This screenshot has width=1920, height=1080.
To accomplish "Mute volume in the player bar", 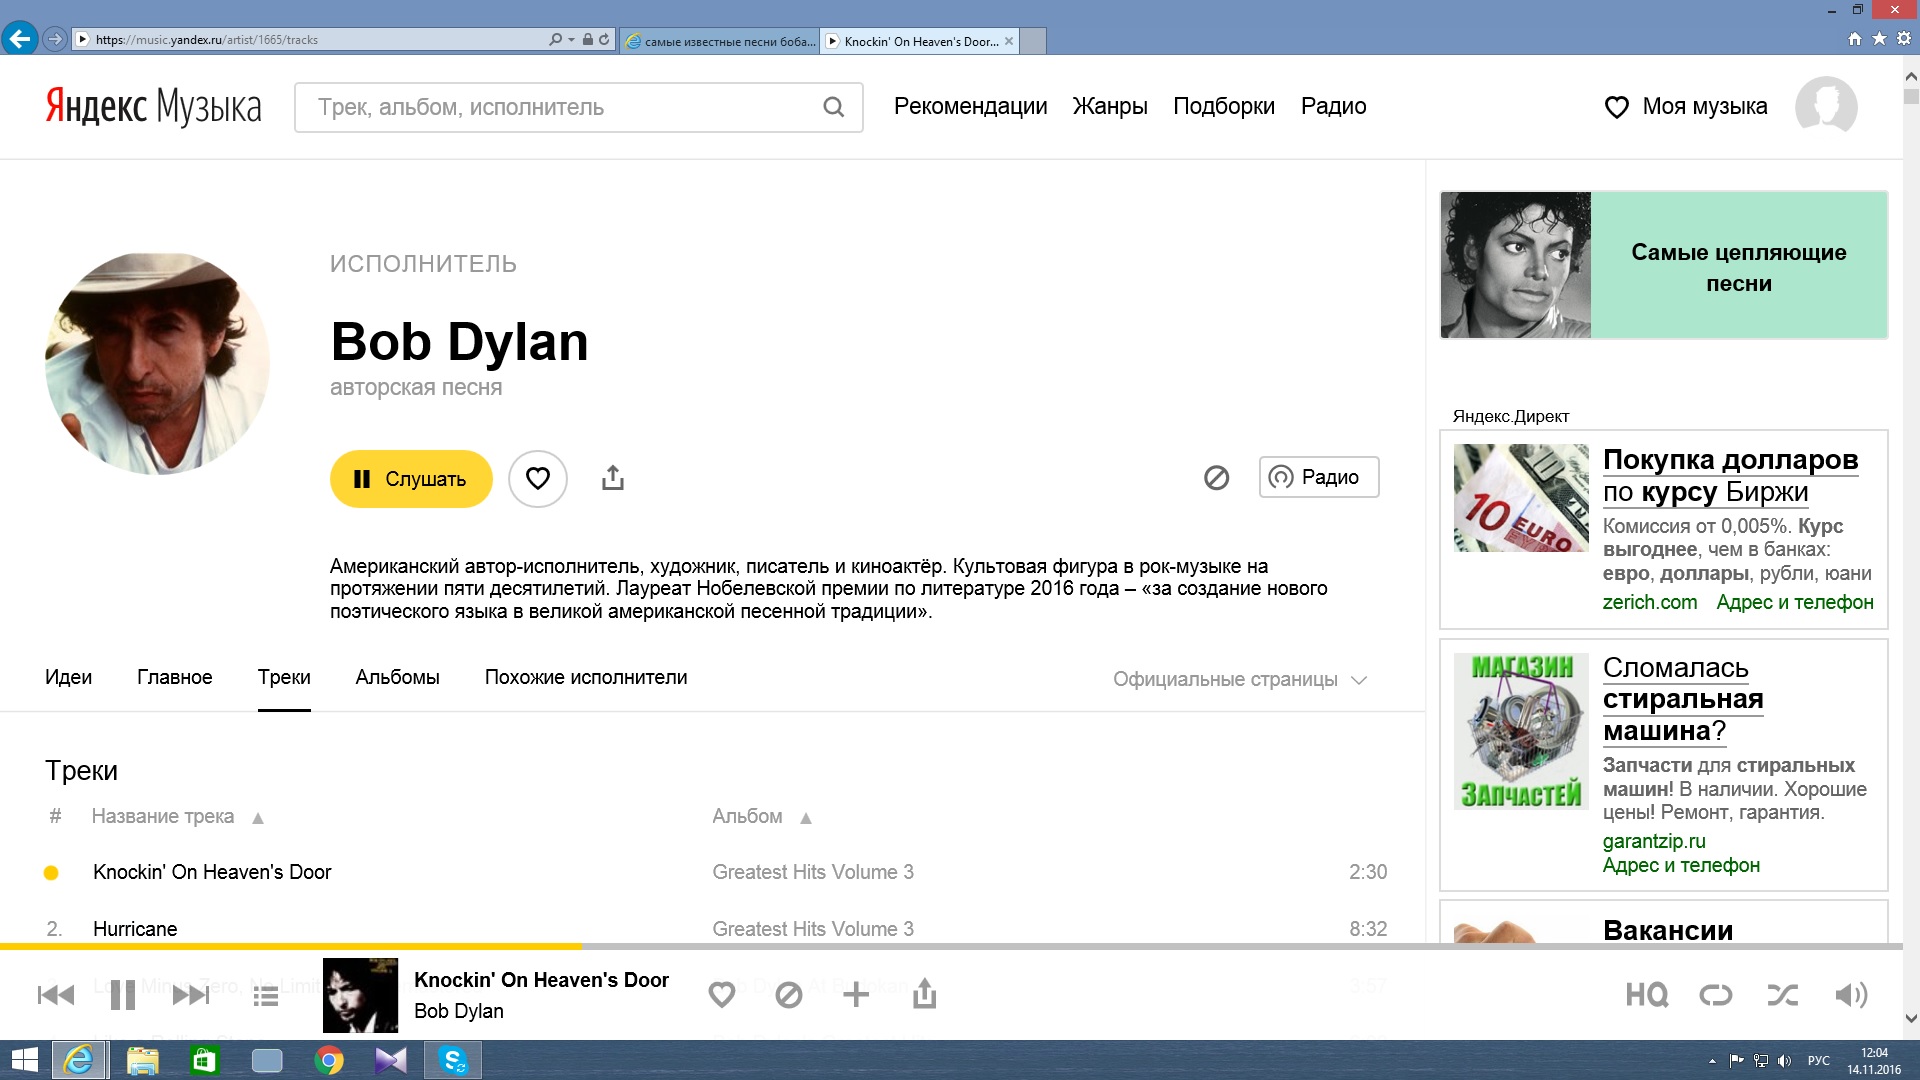I will click(x=1851, y=994).
